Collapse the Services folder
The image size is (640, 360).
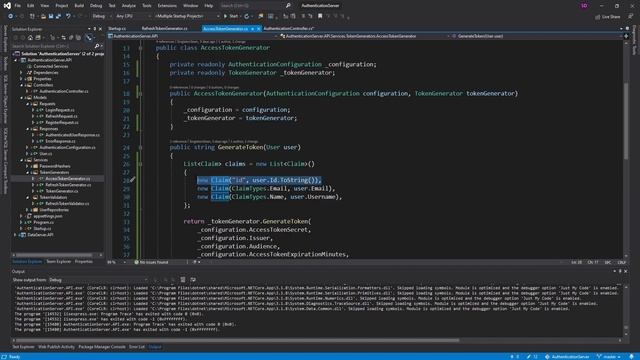22,160
